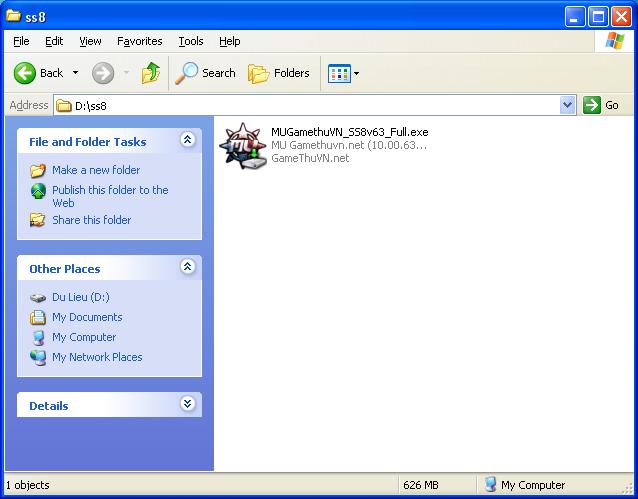Screen dimensions: 638x499
Task: Click the file description MU Gamethuvn.net text
Action: click(349, 145)
